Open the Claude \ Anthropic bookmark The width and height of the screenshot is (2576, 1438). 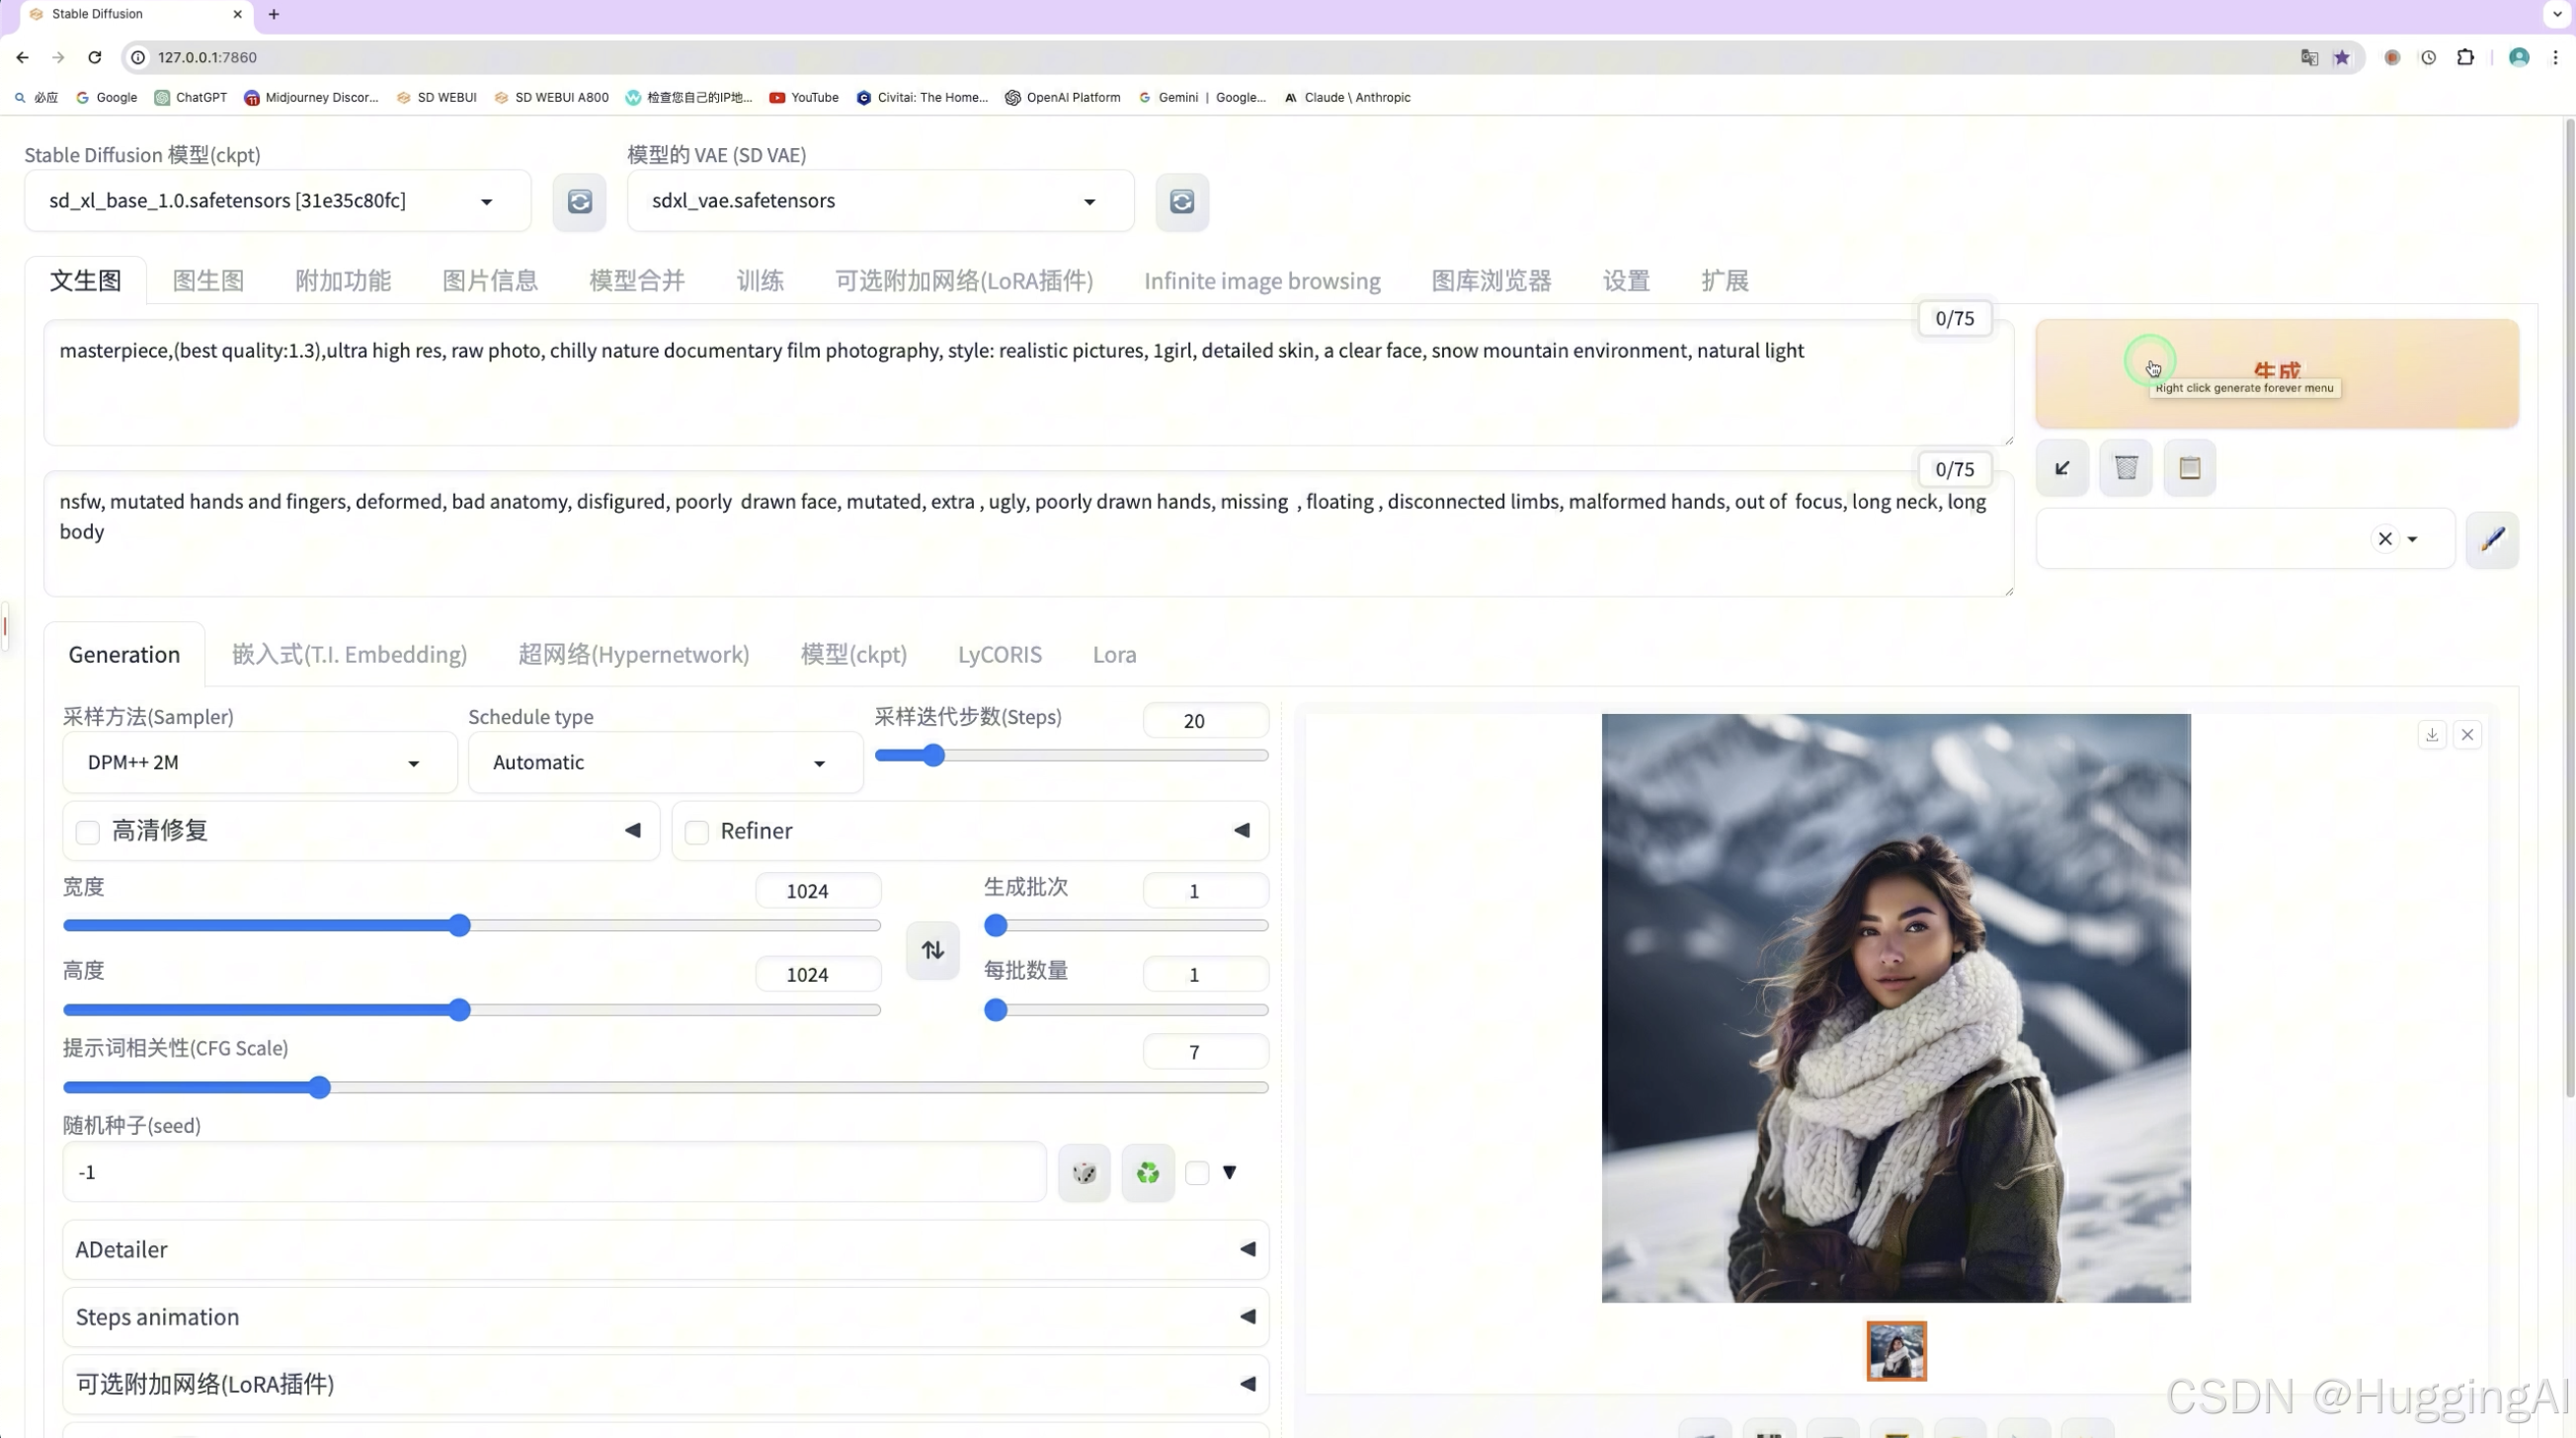[1348, 97]
